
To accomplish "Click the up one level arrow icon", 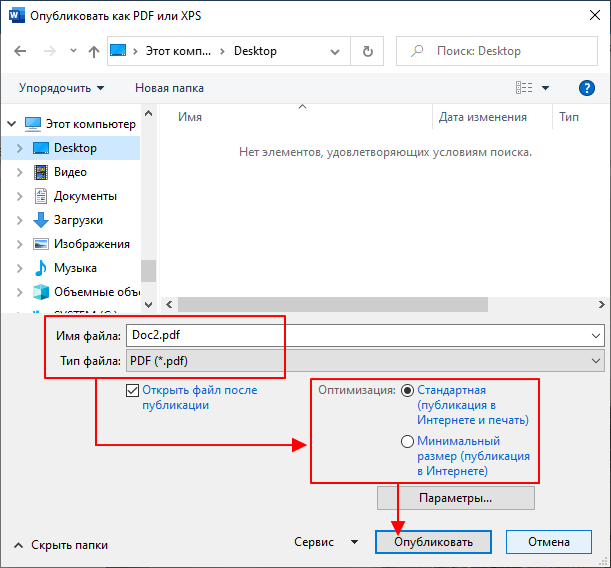I will point(94,51).
